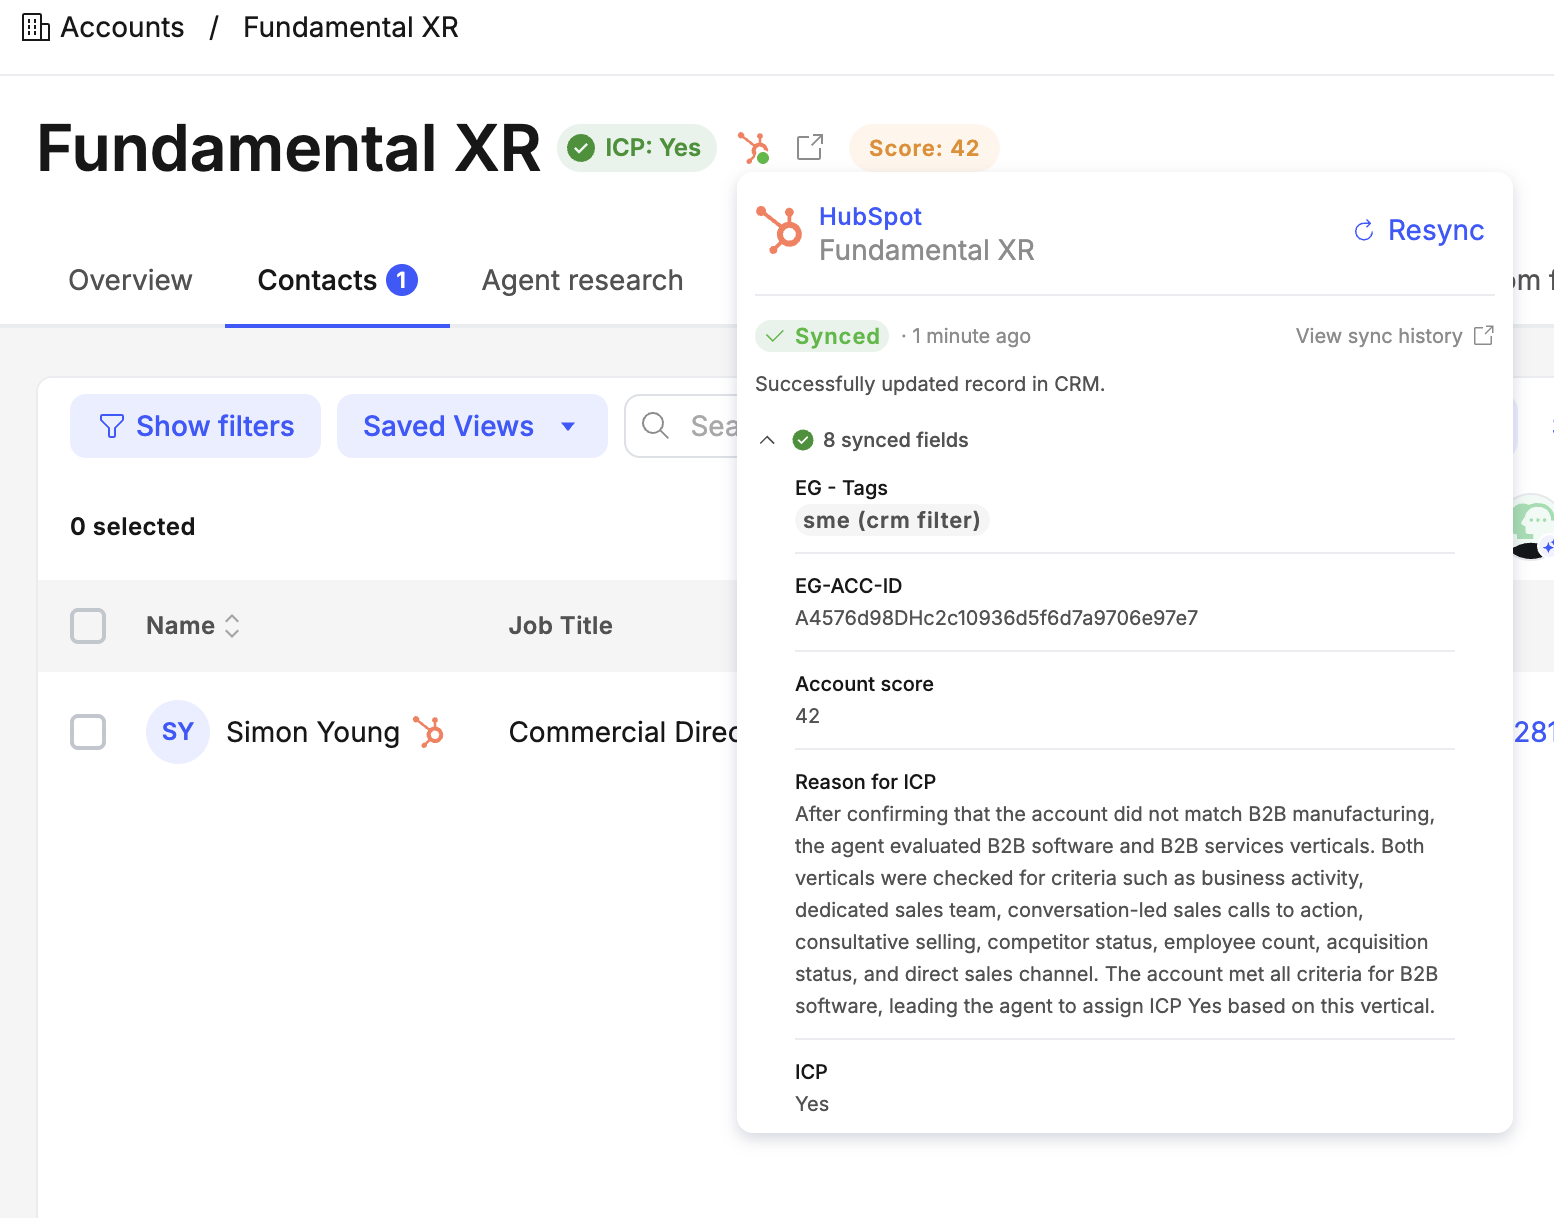Click the HubSpot icon next to Simon Young
The image size is (1554, 1218).
429,732
